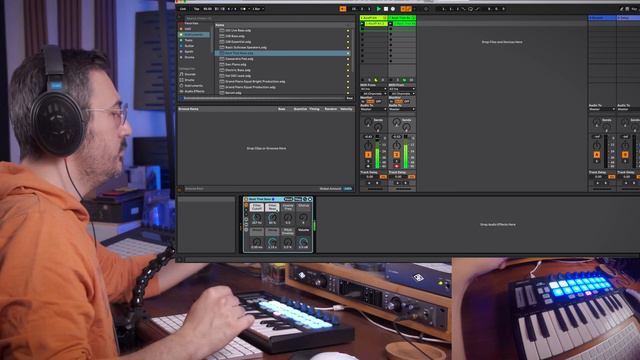This screenshot has height=360, width=640.
Task: Toggle the rack's device activator icon
Action: [246, 199]
